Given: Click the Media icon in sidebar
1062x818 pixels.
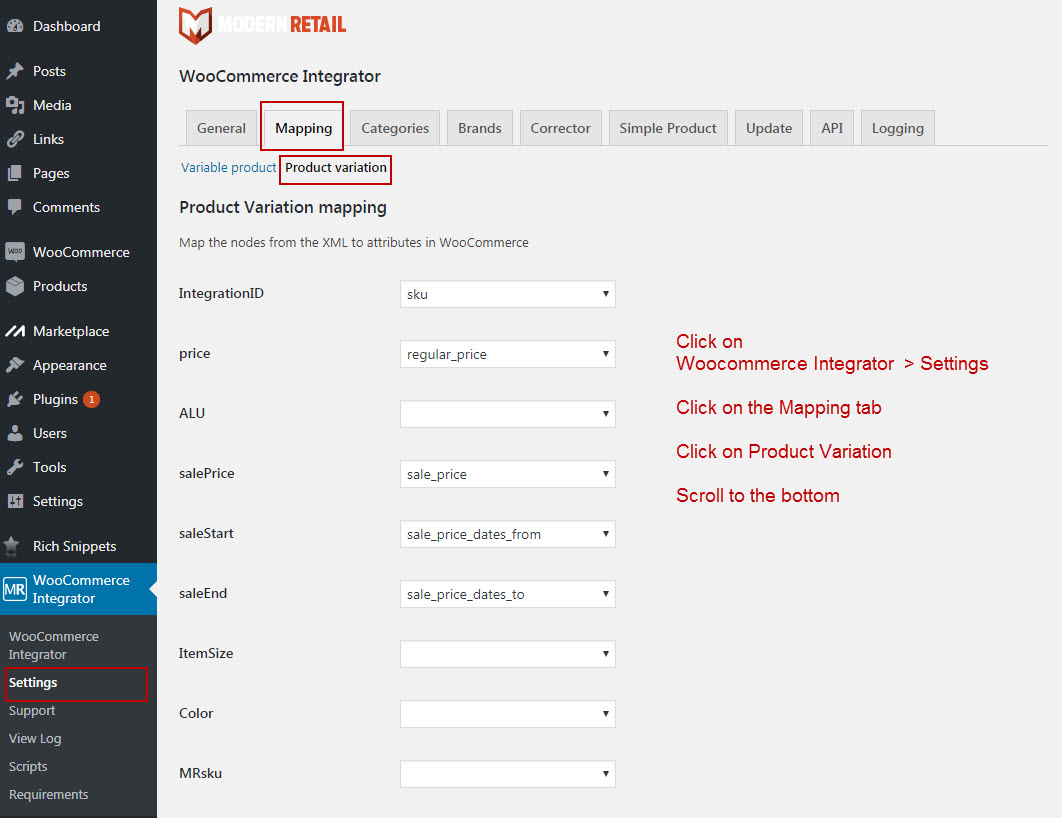Looking at the screenshot, I should tap(15, 105).
